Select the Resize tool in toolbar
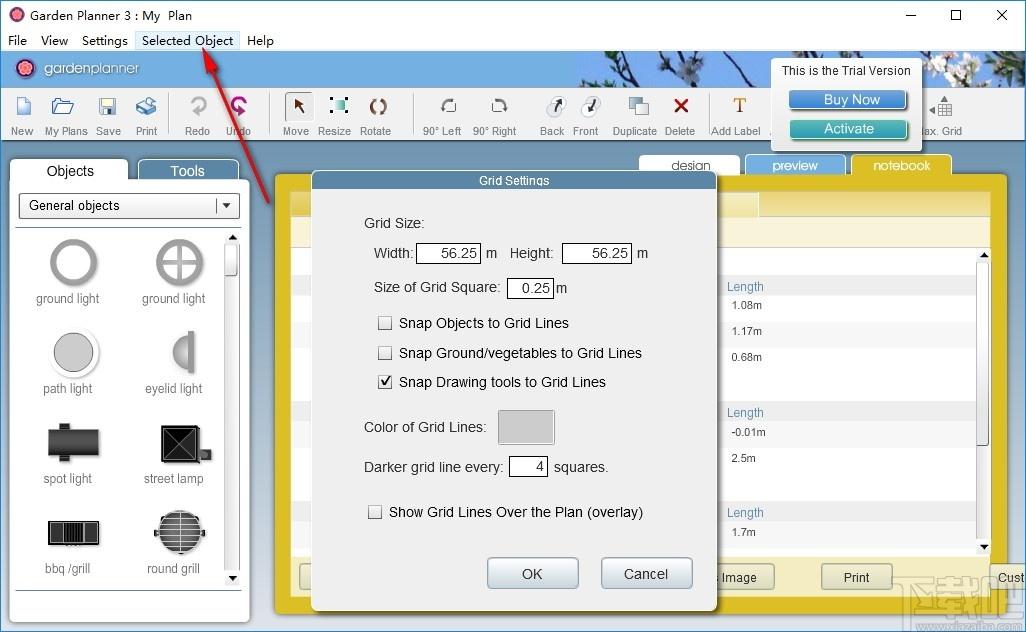Viewport: 1026px width, 632px height. click(x=338, y=106)
